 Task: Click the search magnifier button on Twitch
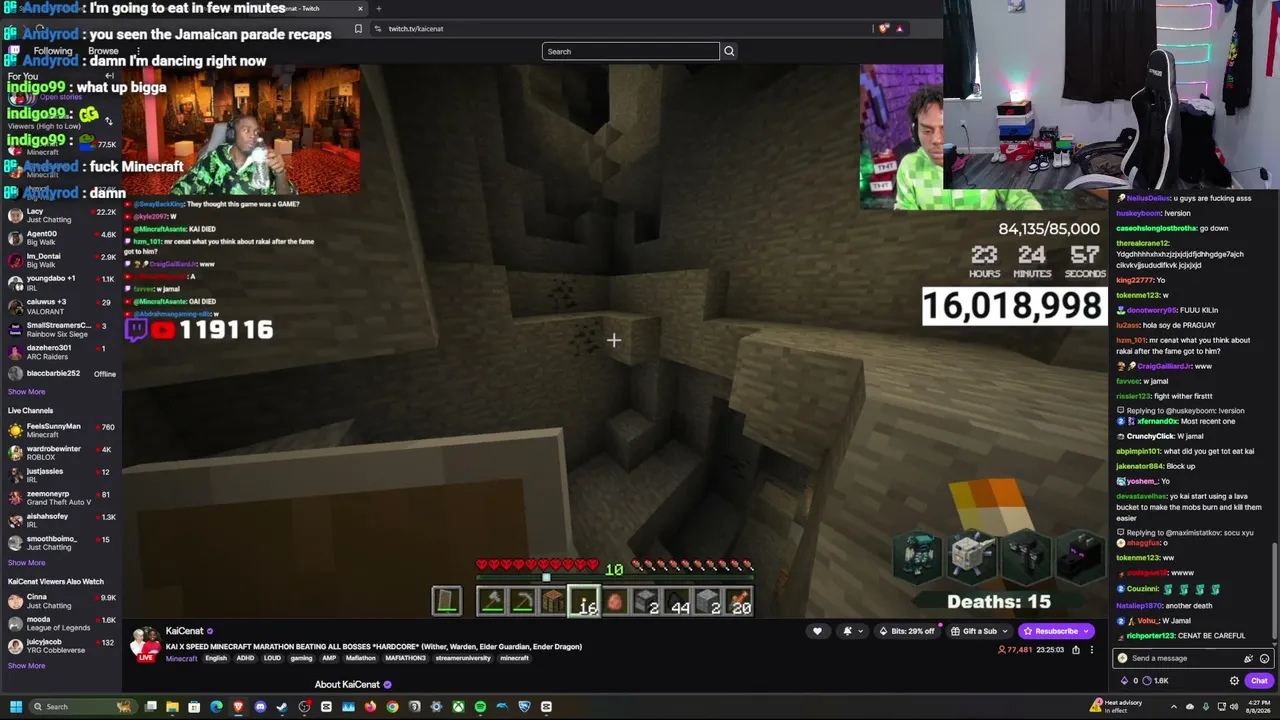(729, 51)
